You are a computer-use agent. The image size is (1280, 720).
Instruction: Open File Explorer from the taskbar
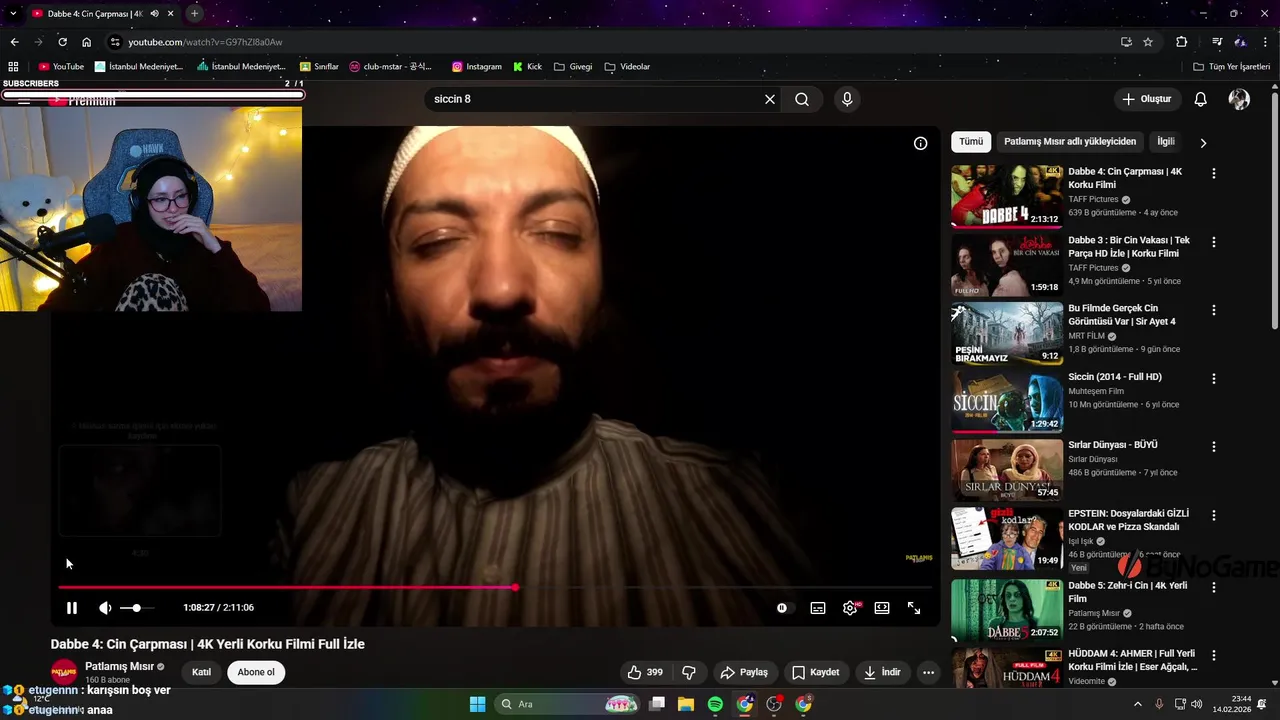(686, 704)
